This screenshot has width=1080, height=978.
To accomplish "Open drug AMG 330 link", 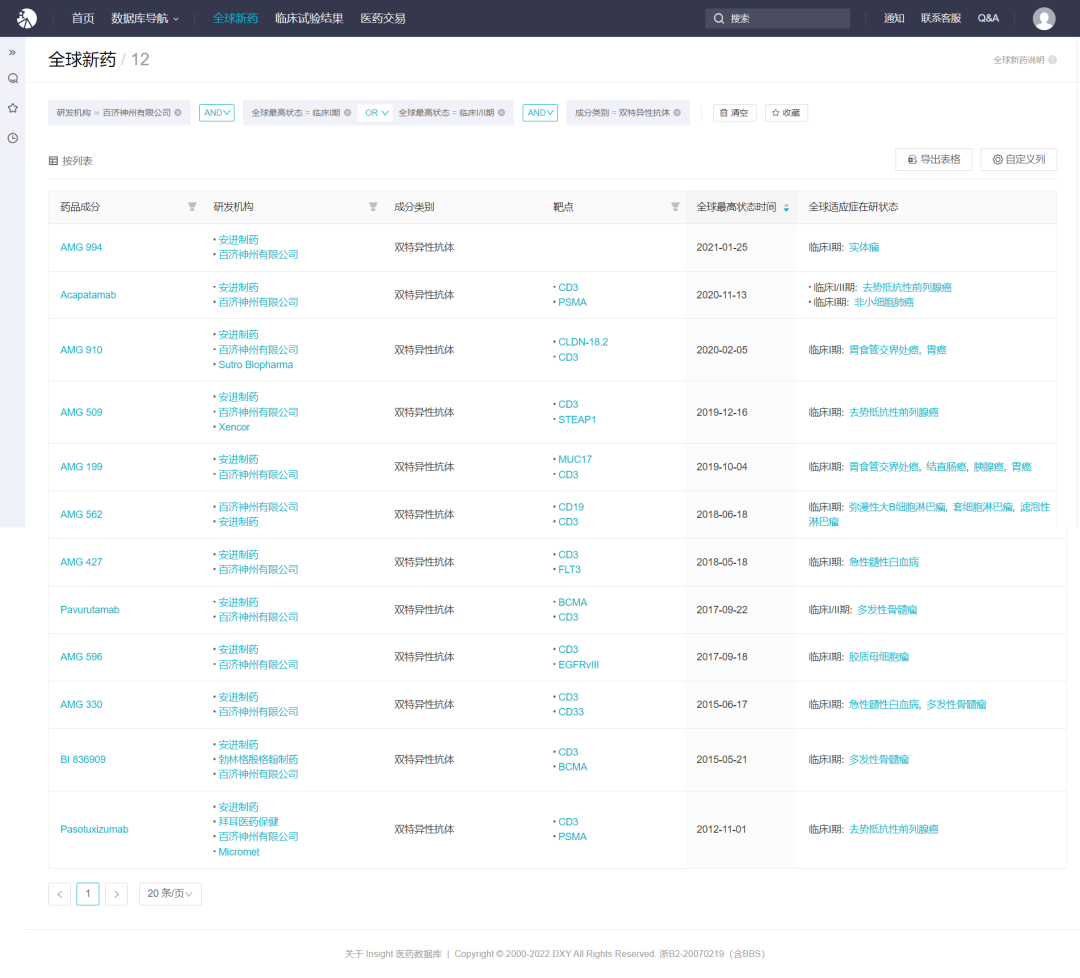I will tap(81, 705).
